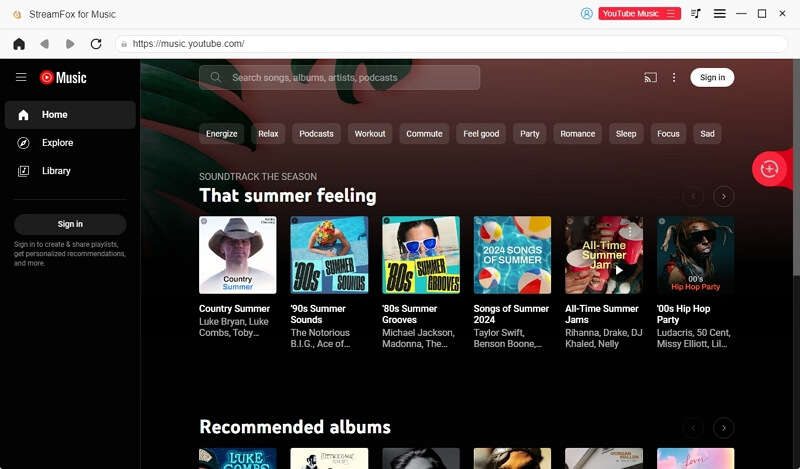800x469 pixels.
Task: Click the Songs of Summer 2024 title
Action: (x=511, y=314)
